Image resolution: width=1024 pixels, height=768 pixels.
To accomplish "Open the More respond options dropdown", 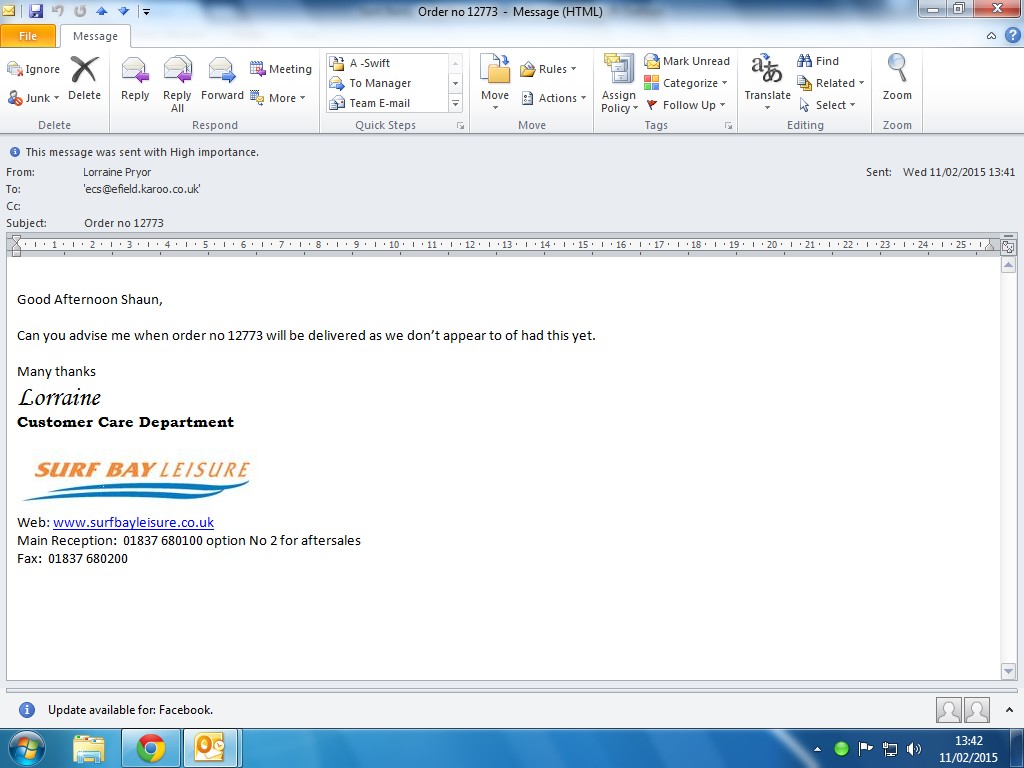I will tap(278, 98).
